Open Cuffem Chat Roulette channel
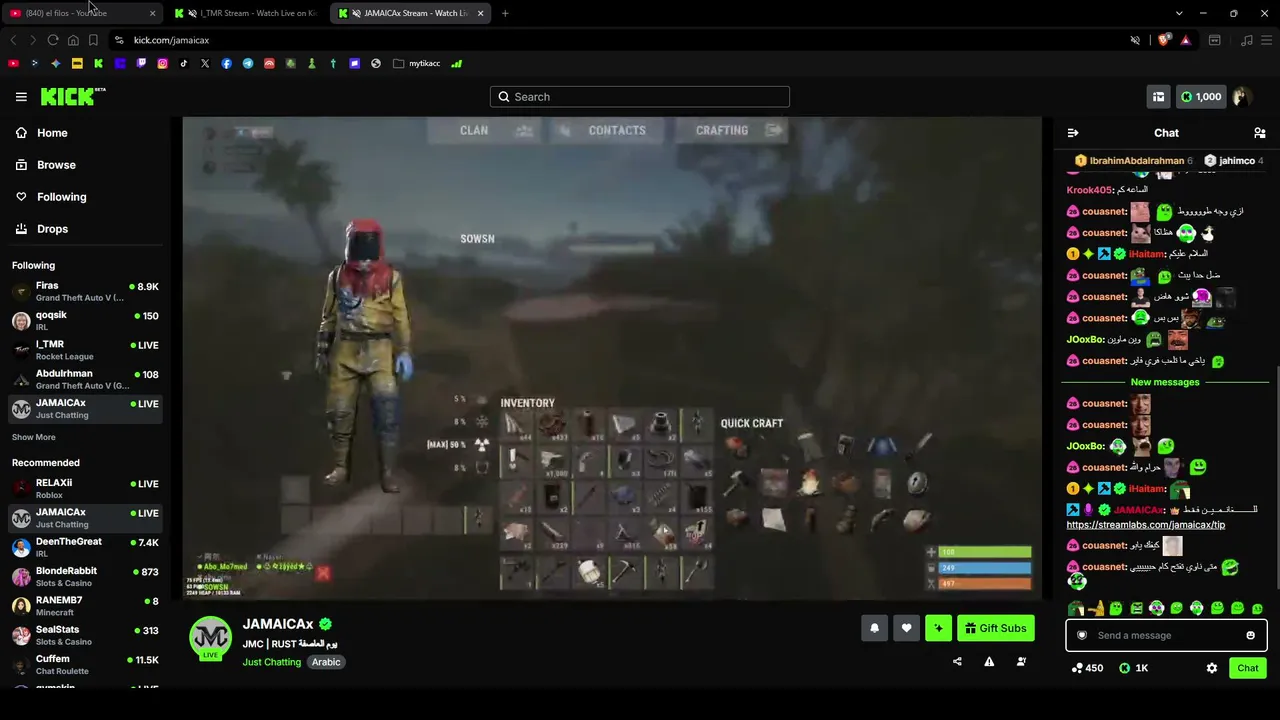 click(x=85, y=664)
